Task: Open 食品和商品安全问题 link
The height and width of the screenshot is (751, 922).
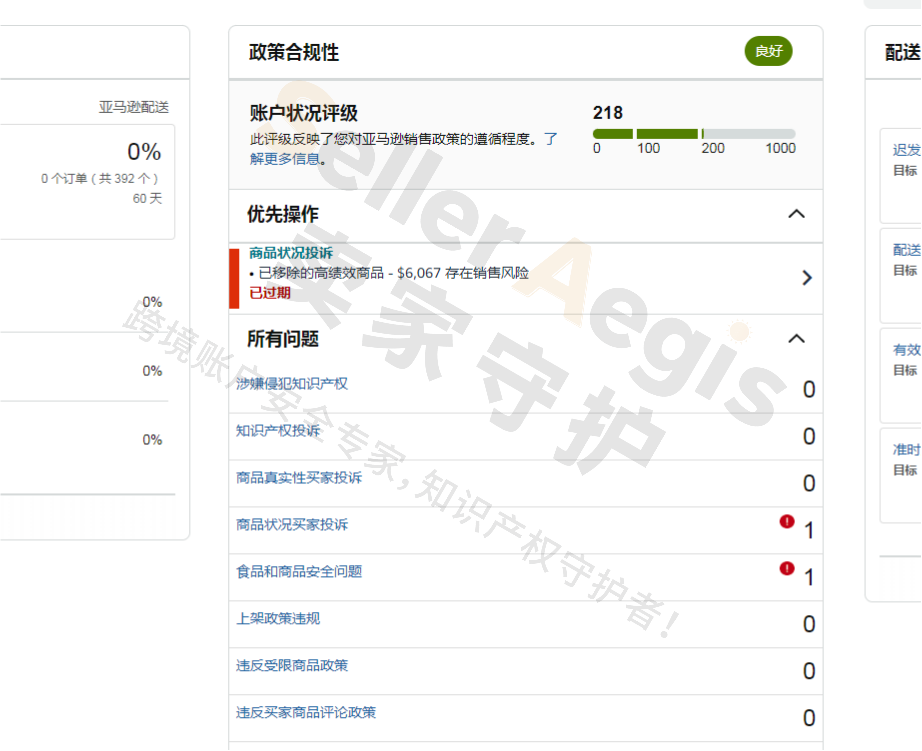Action: coord(299,572)
